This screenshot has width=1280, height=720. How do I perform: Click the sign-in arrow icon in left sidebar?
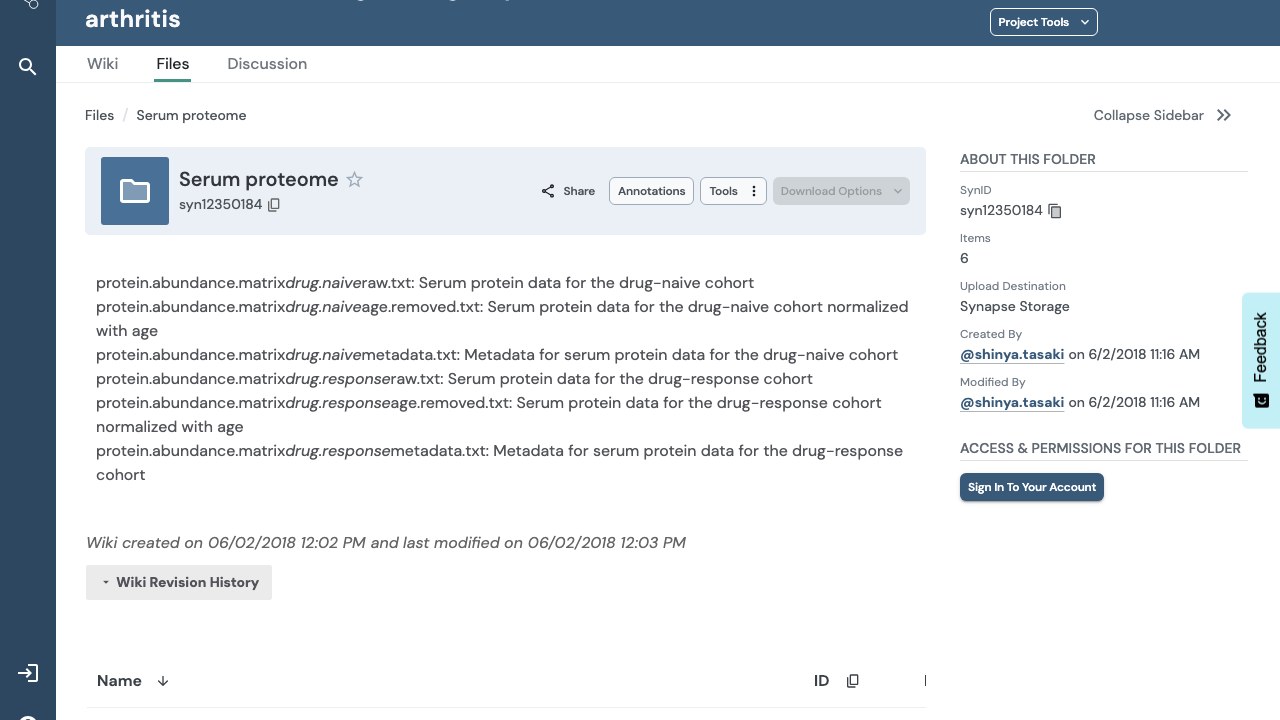click(x=28, y=674)
